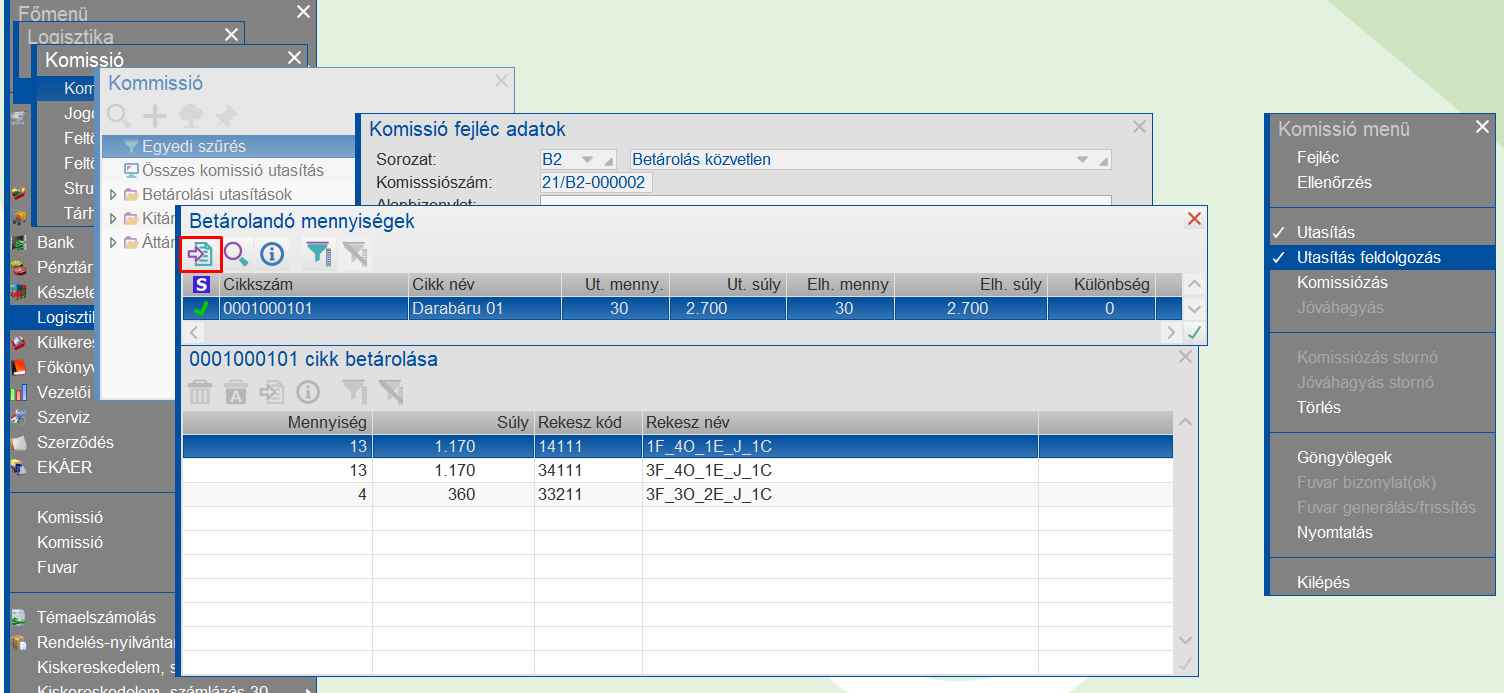This screenshot has height=693, width=1504.
Task: Click the green check mark in row 0001000101
Action: coord(201,309)
